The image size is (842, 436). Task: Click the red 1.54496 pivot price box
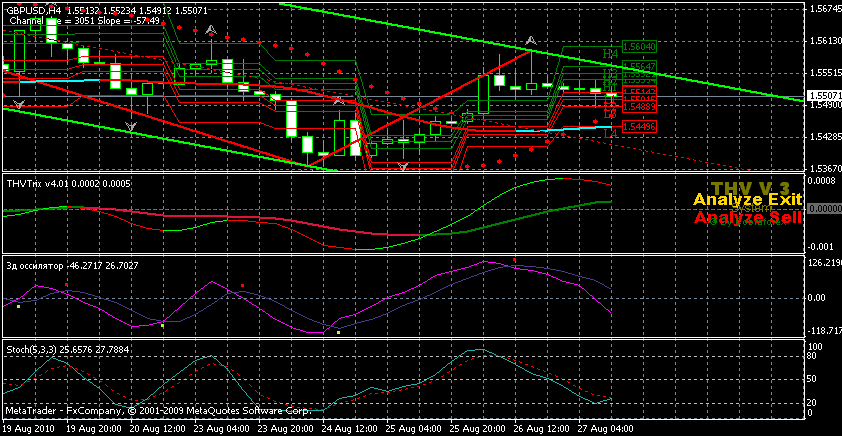638,127
